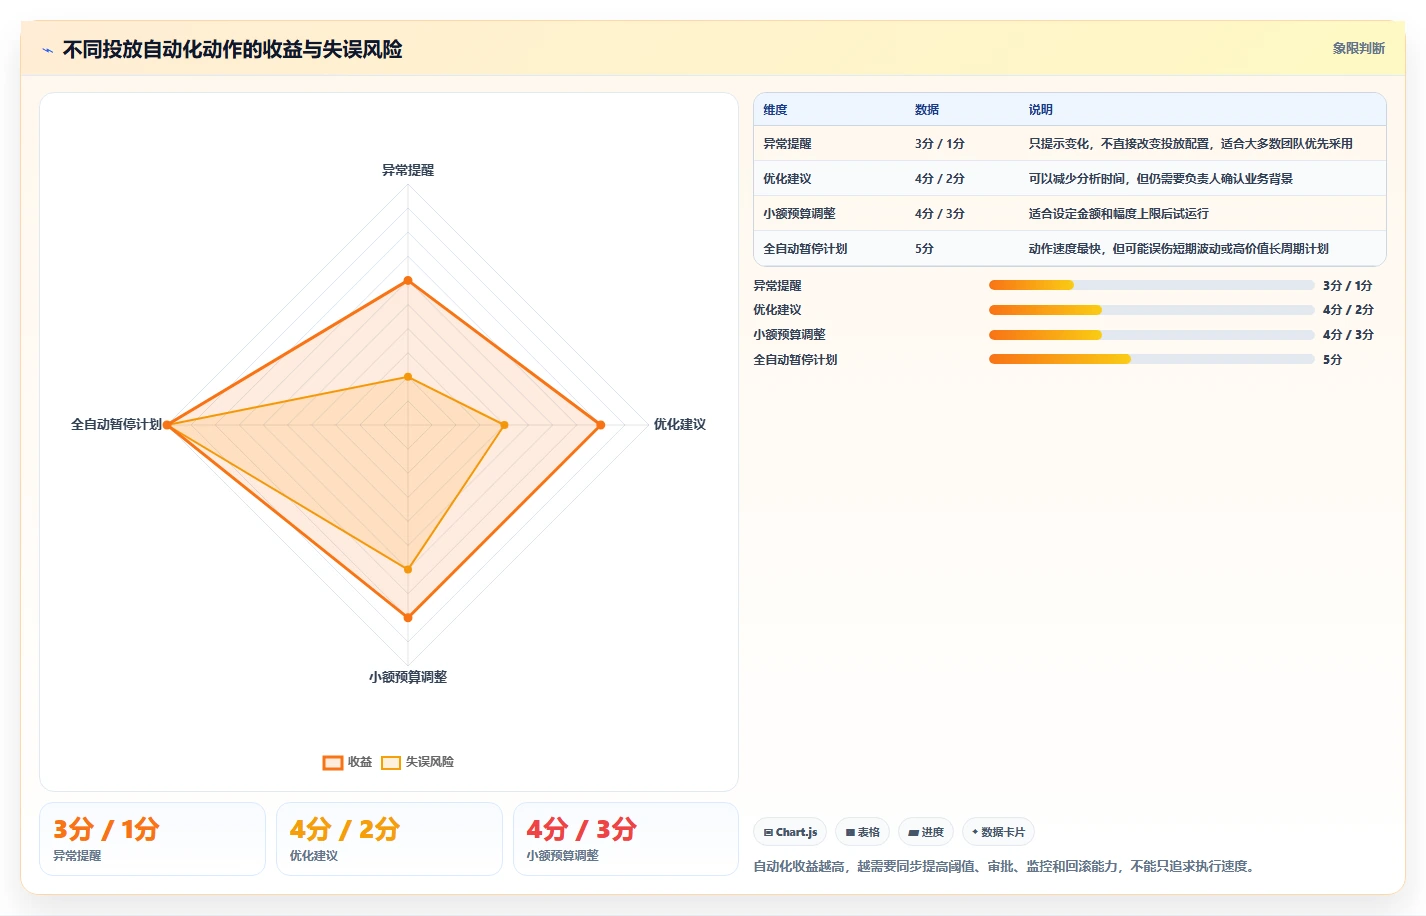The height and width of the screenshot is (916, 1426).
Task: Click the 象限判断 tag in header
Action: click(1358, 48)
